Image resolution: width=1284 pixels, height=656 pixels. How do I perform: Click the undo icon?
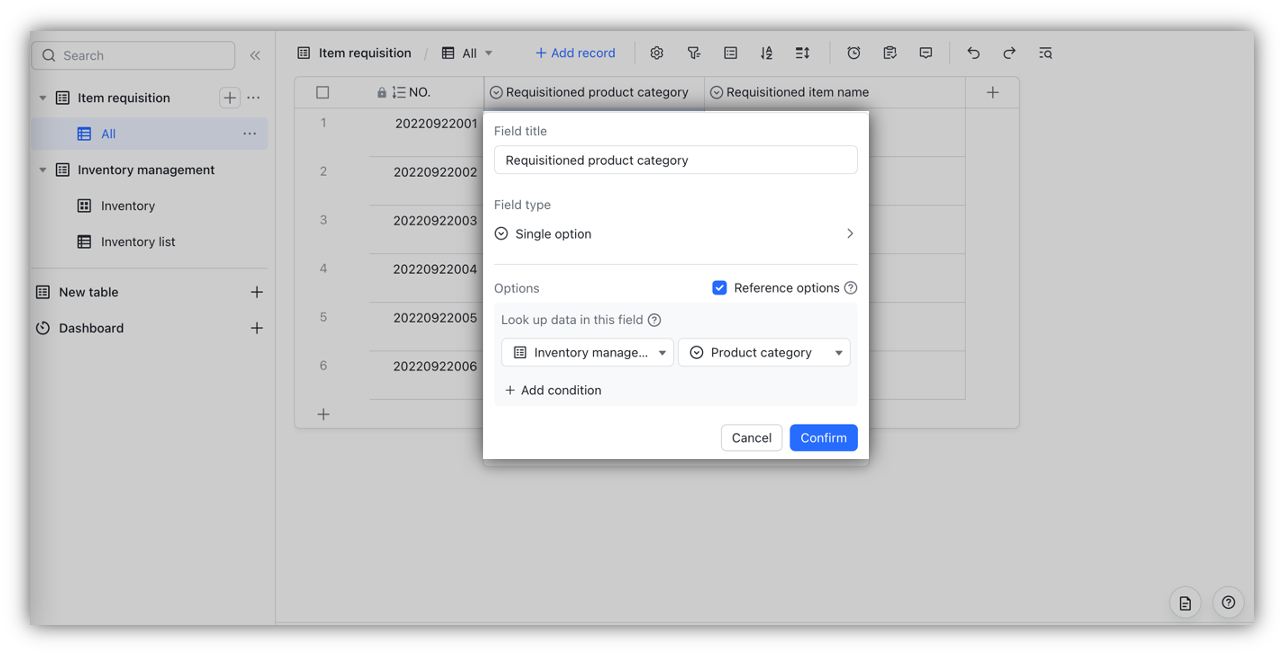pos(972,52)
